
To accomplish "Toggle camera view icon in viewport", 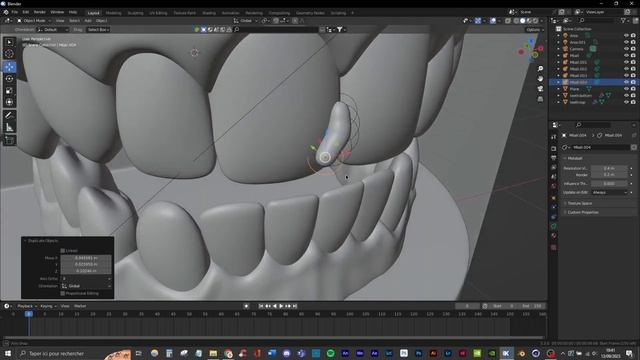I will [540, 89].
